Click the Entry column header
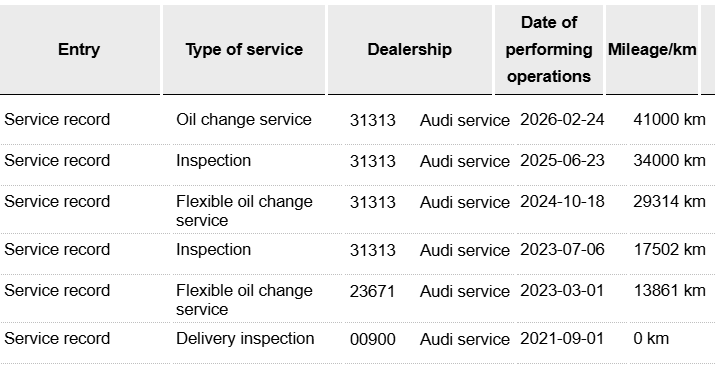Image resolution: width=715 pixels, height=370 pixels. point(79,49)
